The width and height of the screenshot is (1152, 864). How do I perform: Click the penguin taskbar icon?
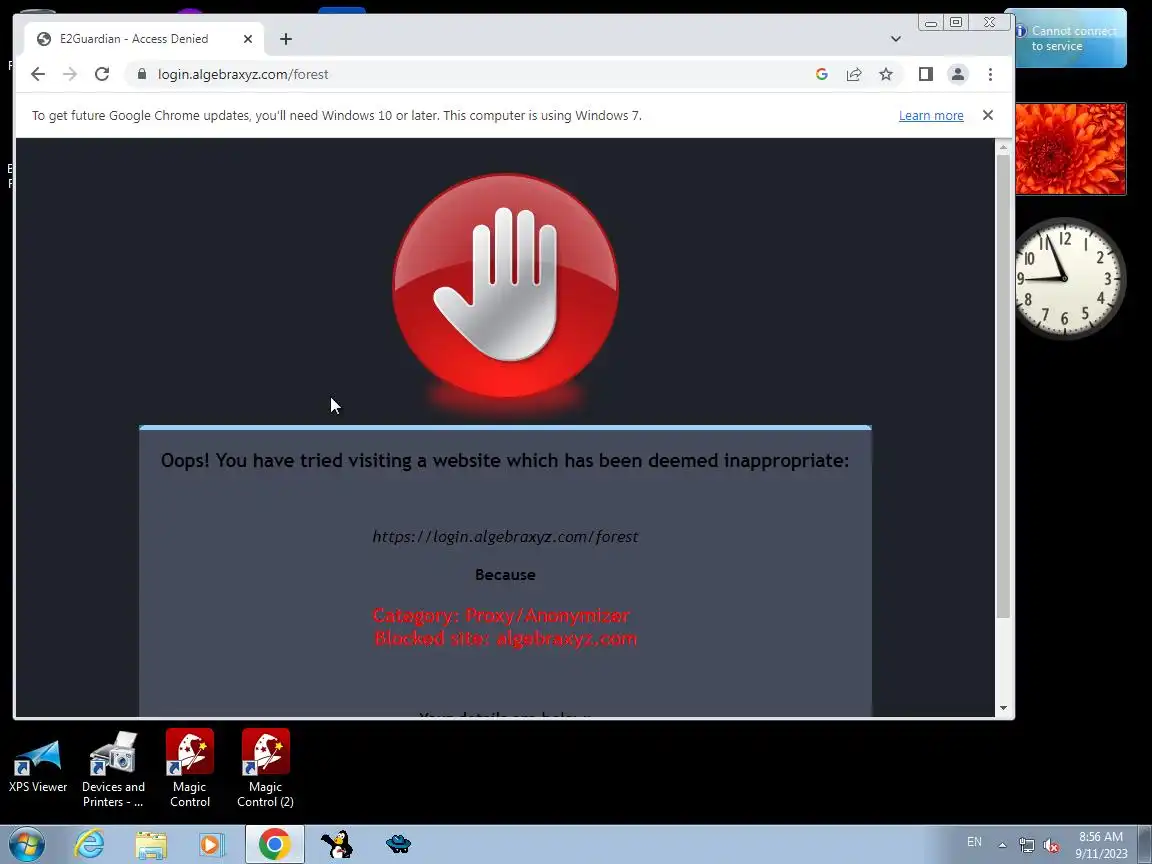tap(337, 844)
